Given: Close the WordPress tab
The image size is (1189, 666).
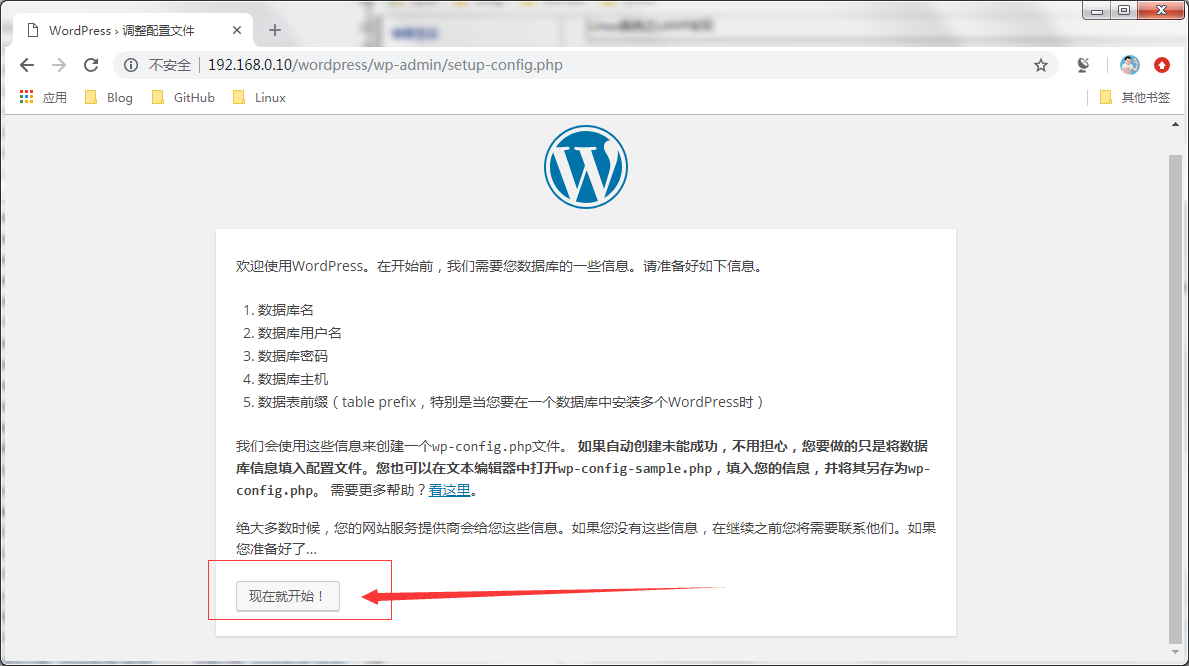Looking at the screenshot, I should point(237,30).
